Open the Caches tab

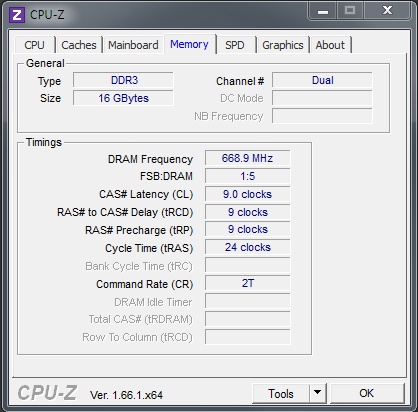click(79, 45)
